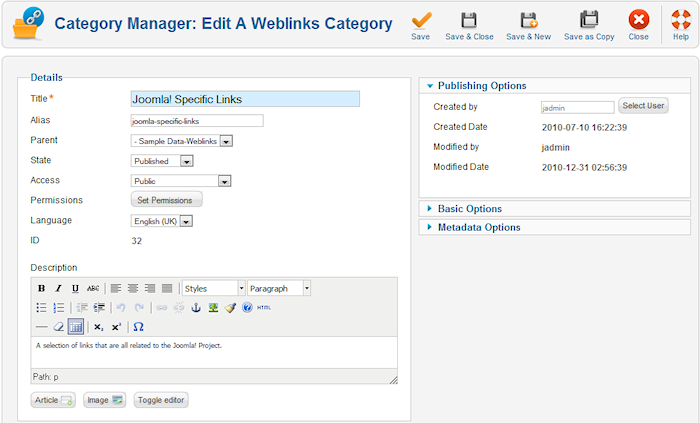This screenshot has height=423, width=700.
Task: Click Save as Copy toolbar icon
Action: point(589,20)
